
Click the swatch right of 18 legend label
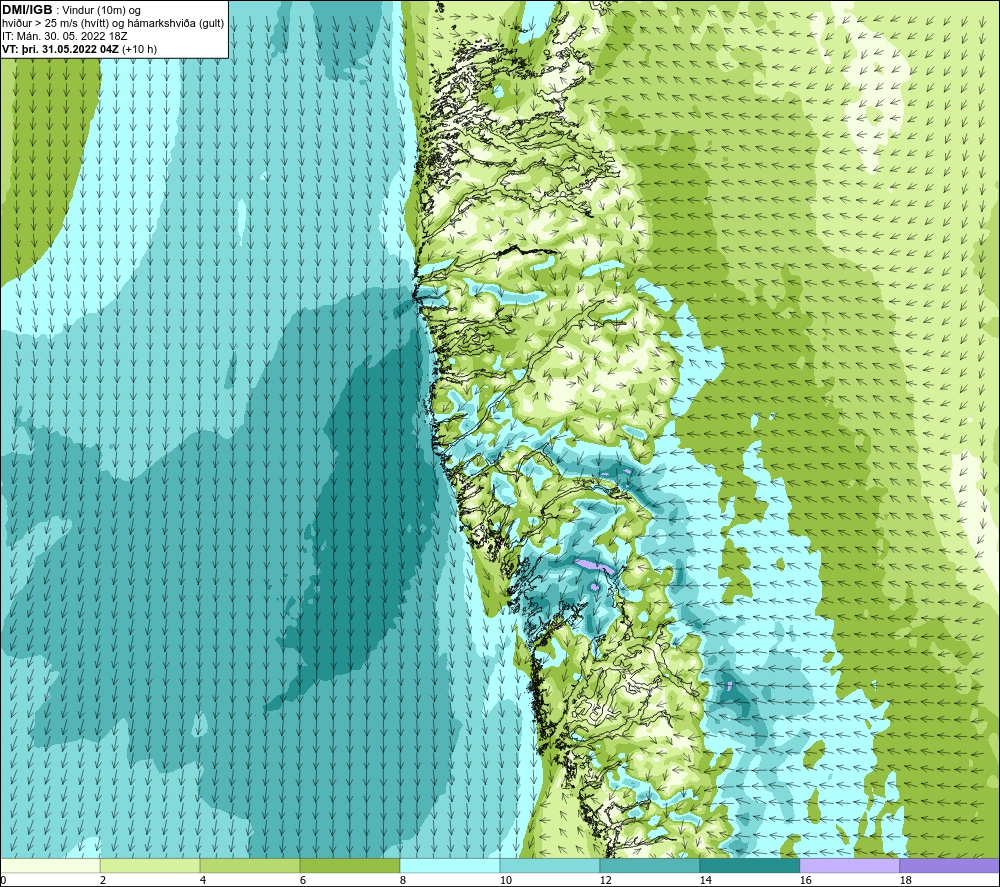point(949,866)
